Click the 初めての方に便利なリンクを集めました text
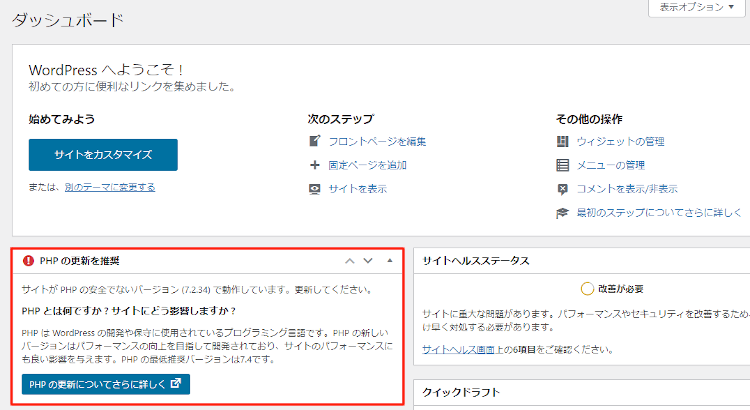Viewport: 750px width, 410px height. coord(132,87)
